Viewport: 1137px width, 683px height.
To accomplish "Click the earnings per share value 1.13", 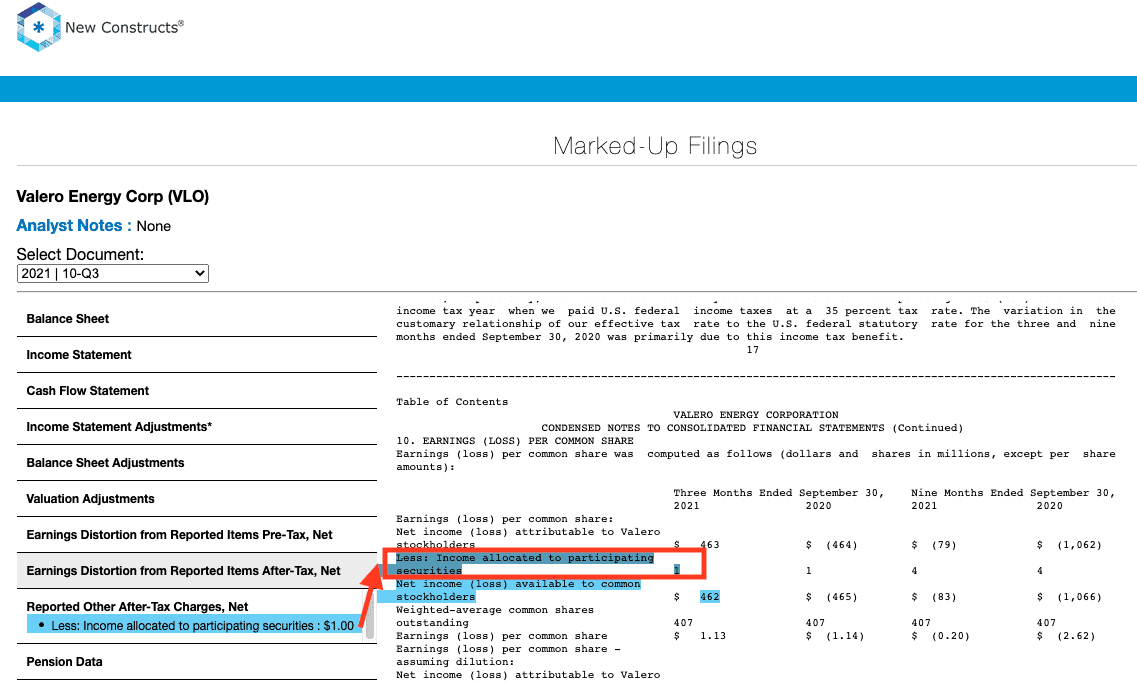I will tap(713, 636).
